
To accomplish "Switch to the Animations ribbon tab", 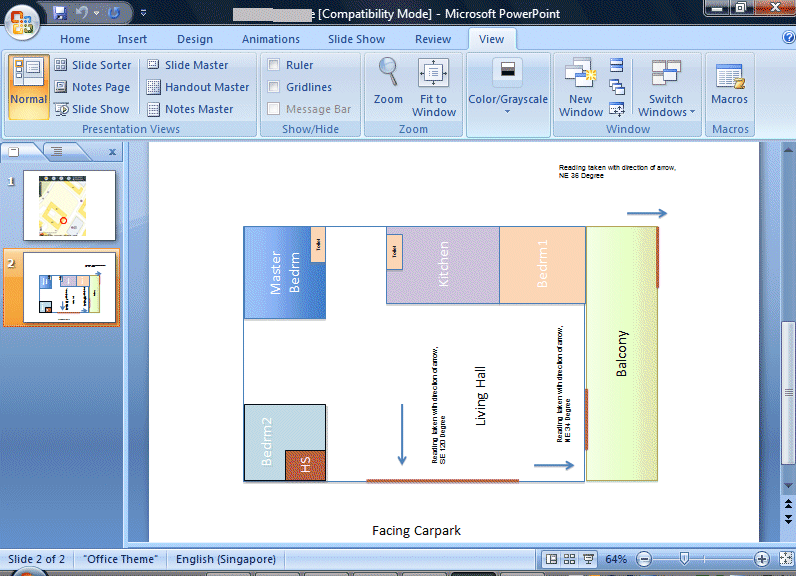I will click(x=270, y=39).
